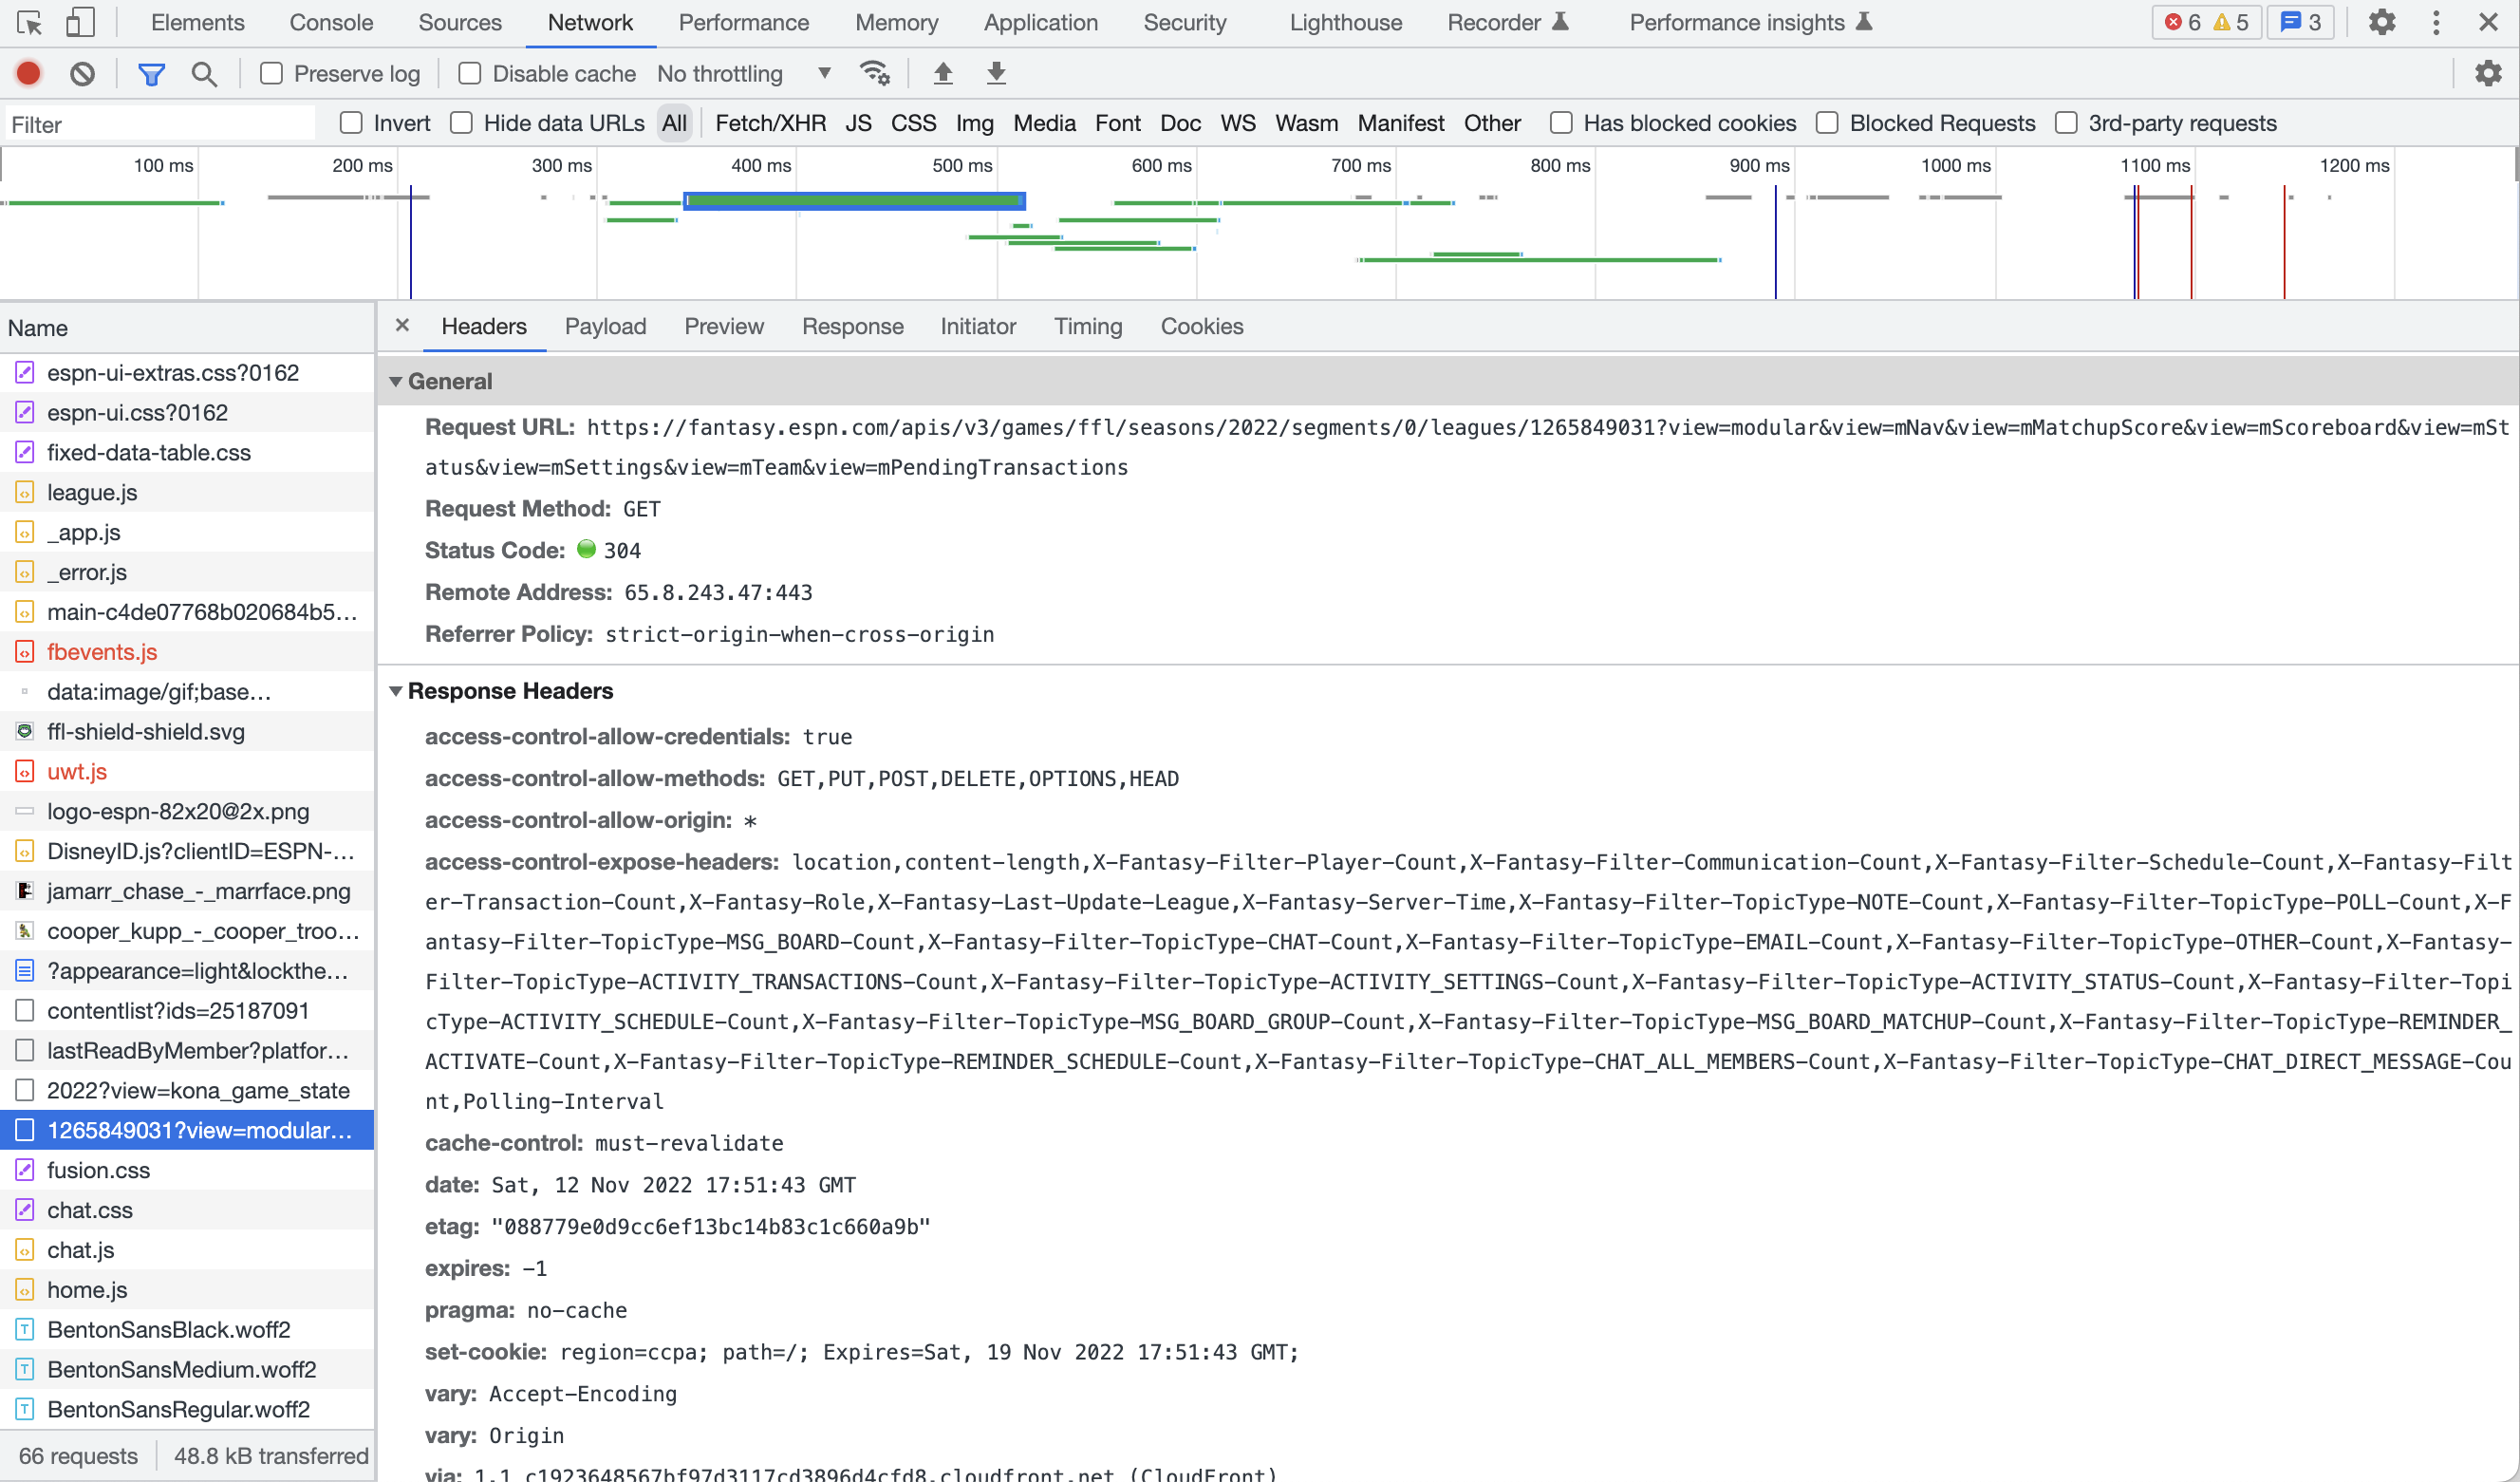Image resolution: width=2520 pixels, height=1482 pixels.
Task: Select the Font type filter
Action: (x=1117, y=123)
